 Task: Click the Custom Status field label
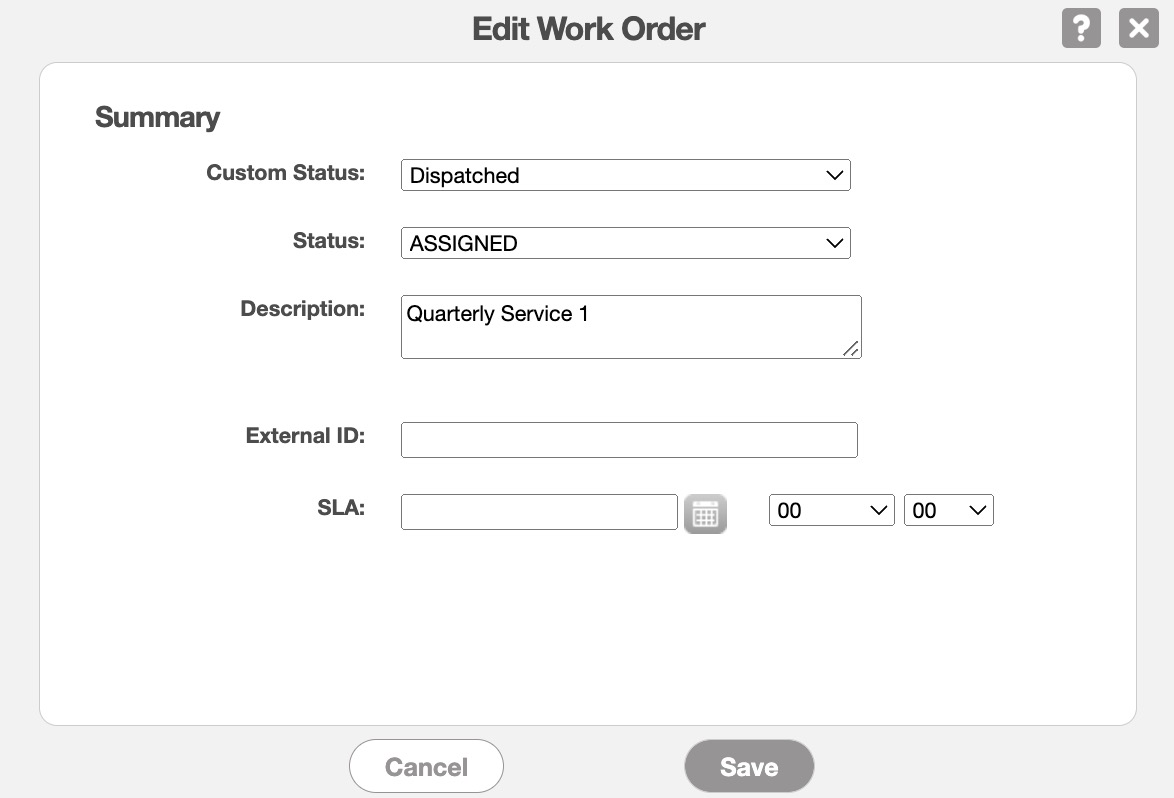click(x=285, y=173)
